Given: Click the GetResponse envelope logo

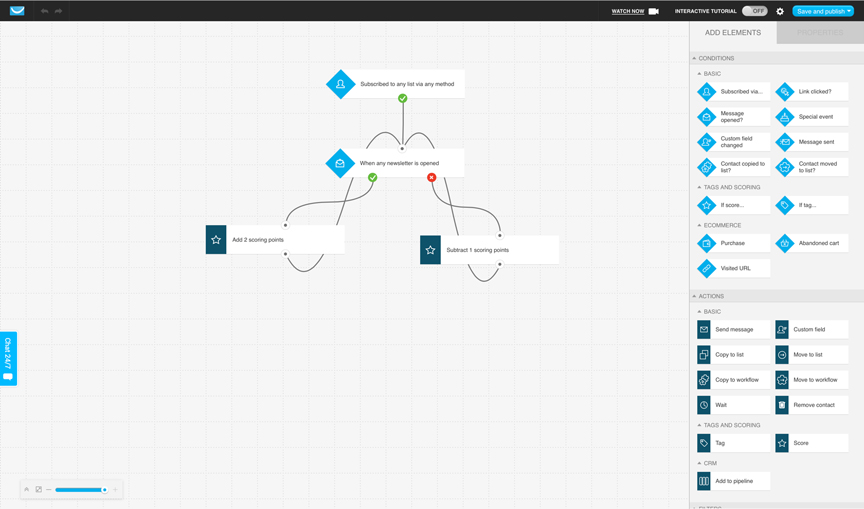Looking at the screenshot, I should pos(17,10).
